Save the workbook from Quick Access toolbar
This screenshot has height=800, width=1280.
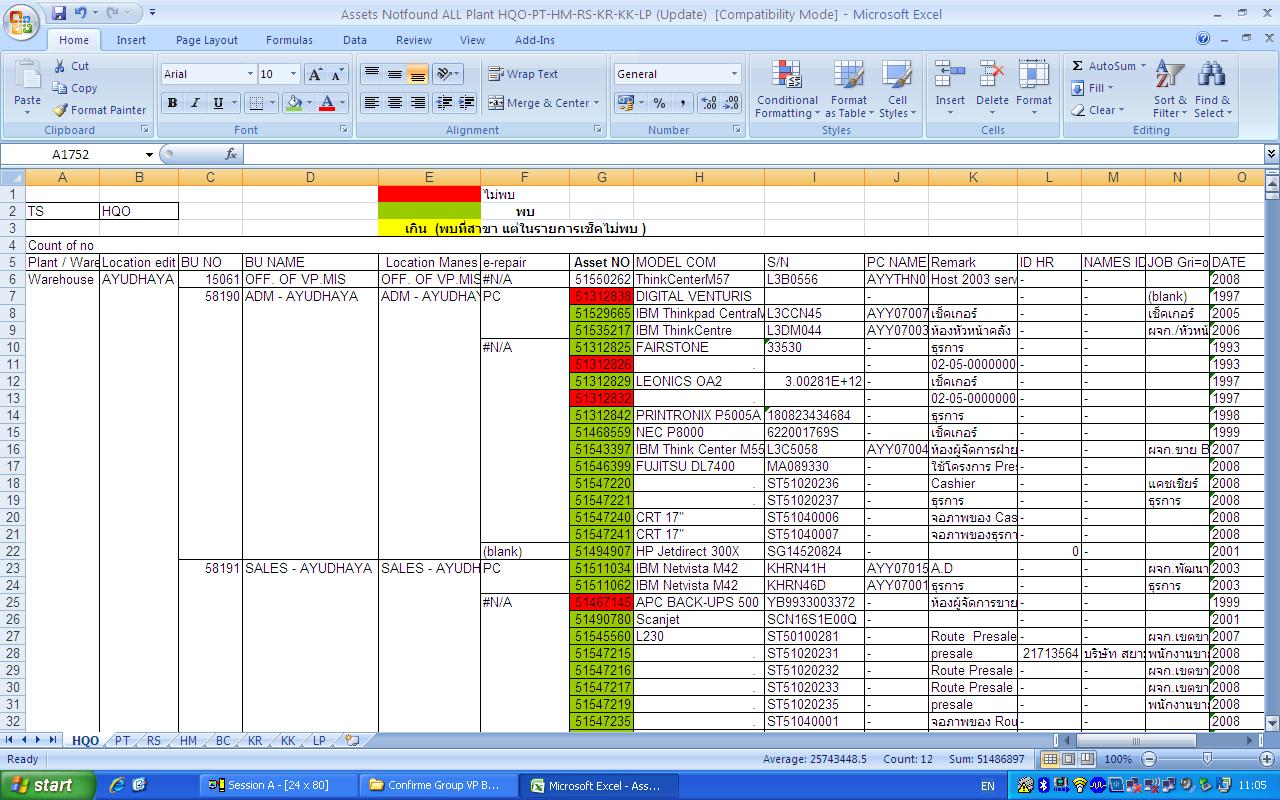(x=58, y=13)
